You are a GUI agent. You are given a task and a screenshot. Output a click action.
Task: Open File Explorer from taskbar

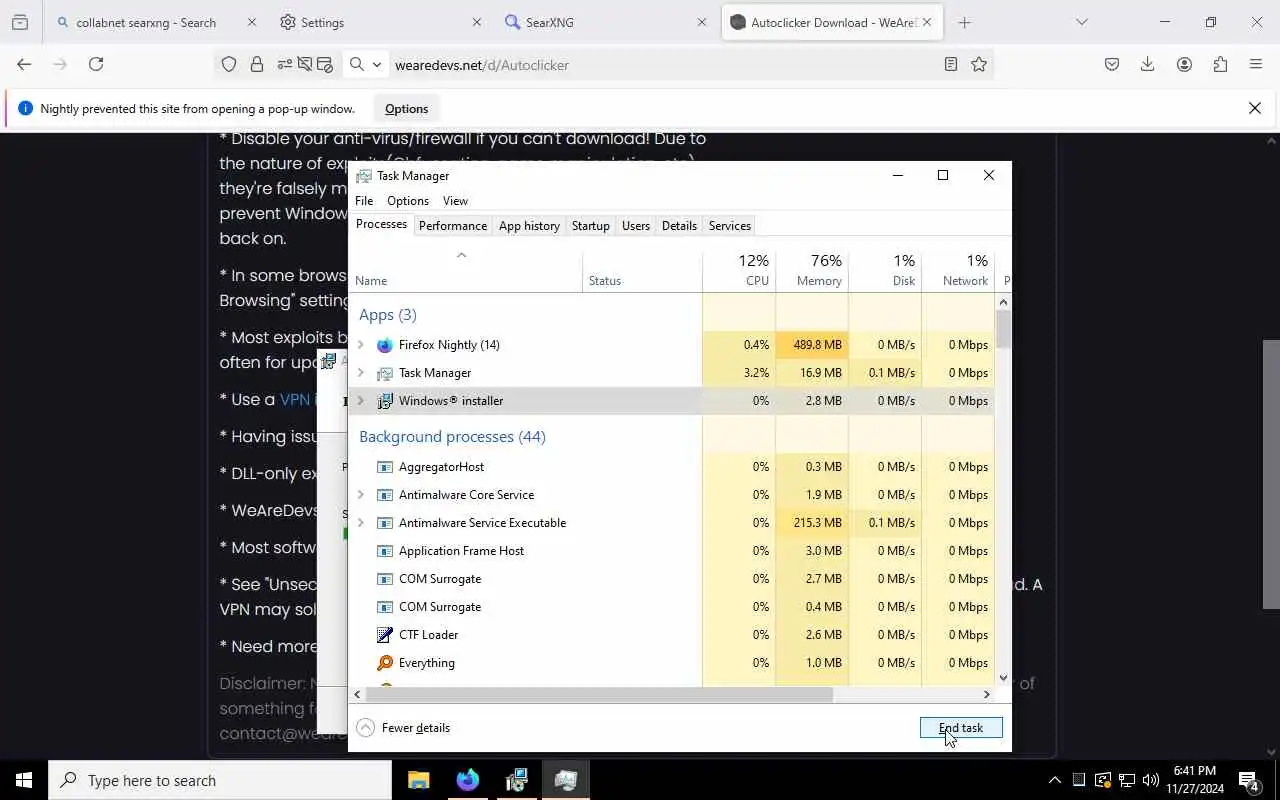[419, 780]
